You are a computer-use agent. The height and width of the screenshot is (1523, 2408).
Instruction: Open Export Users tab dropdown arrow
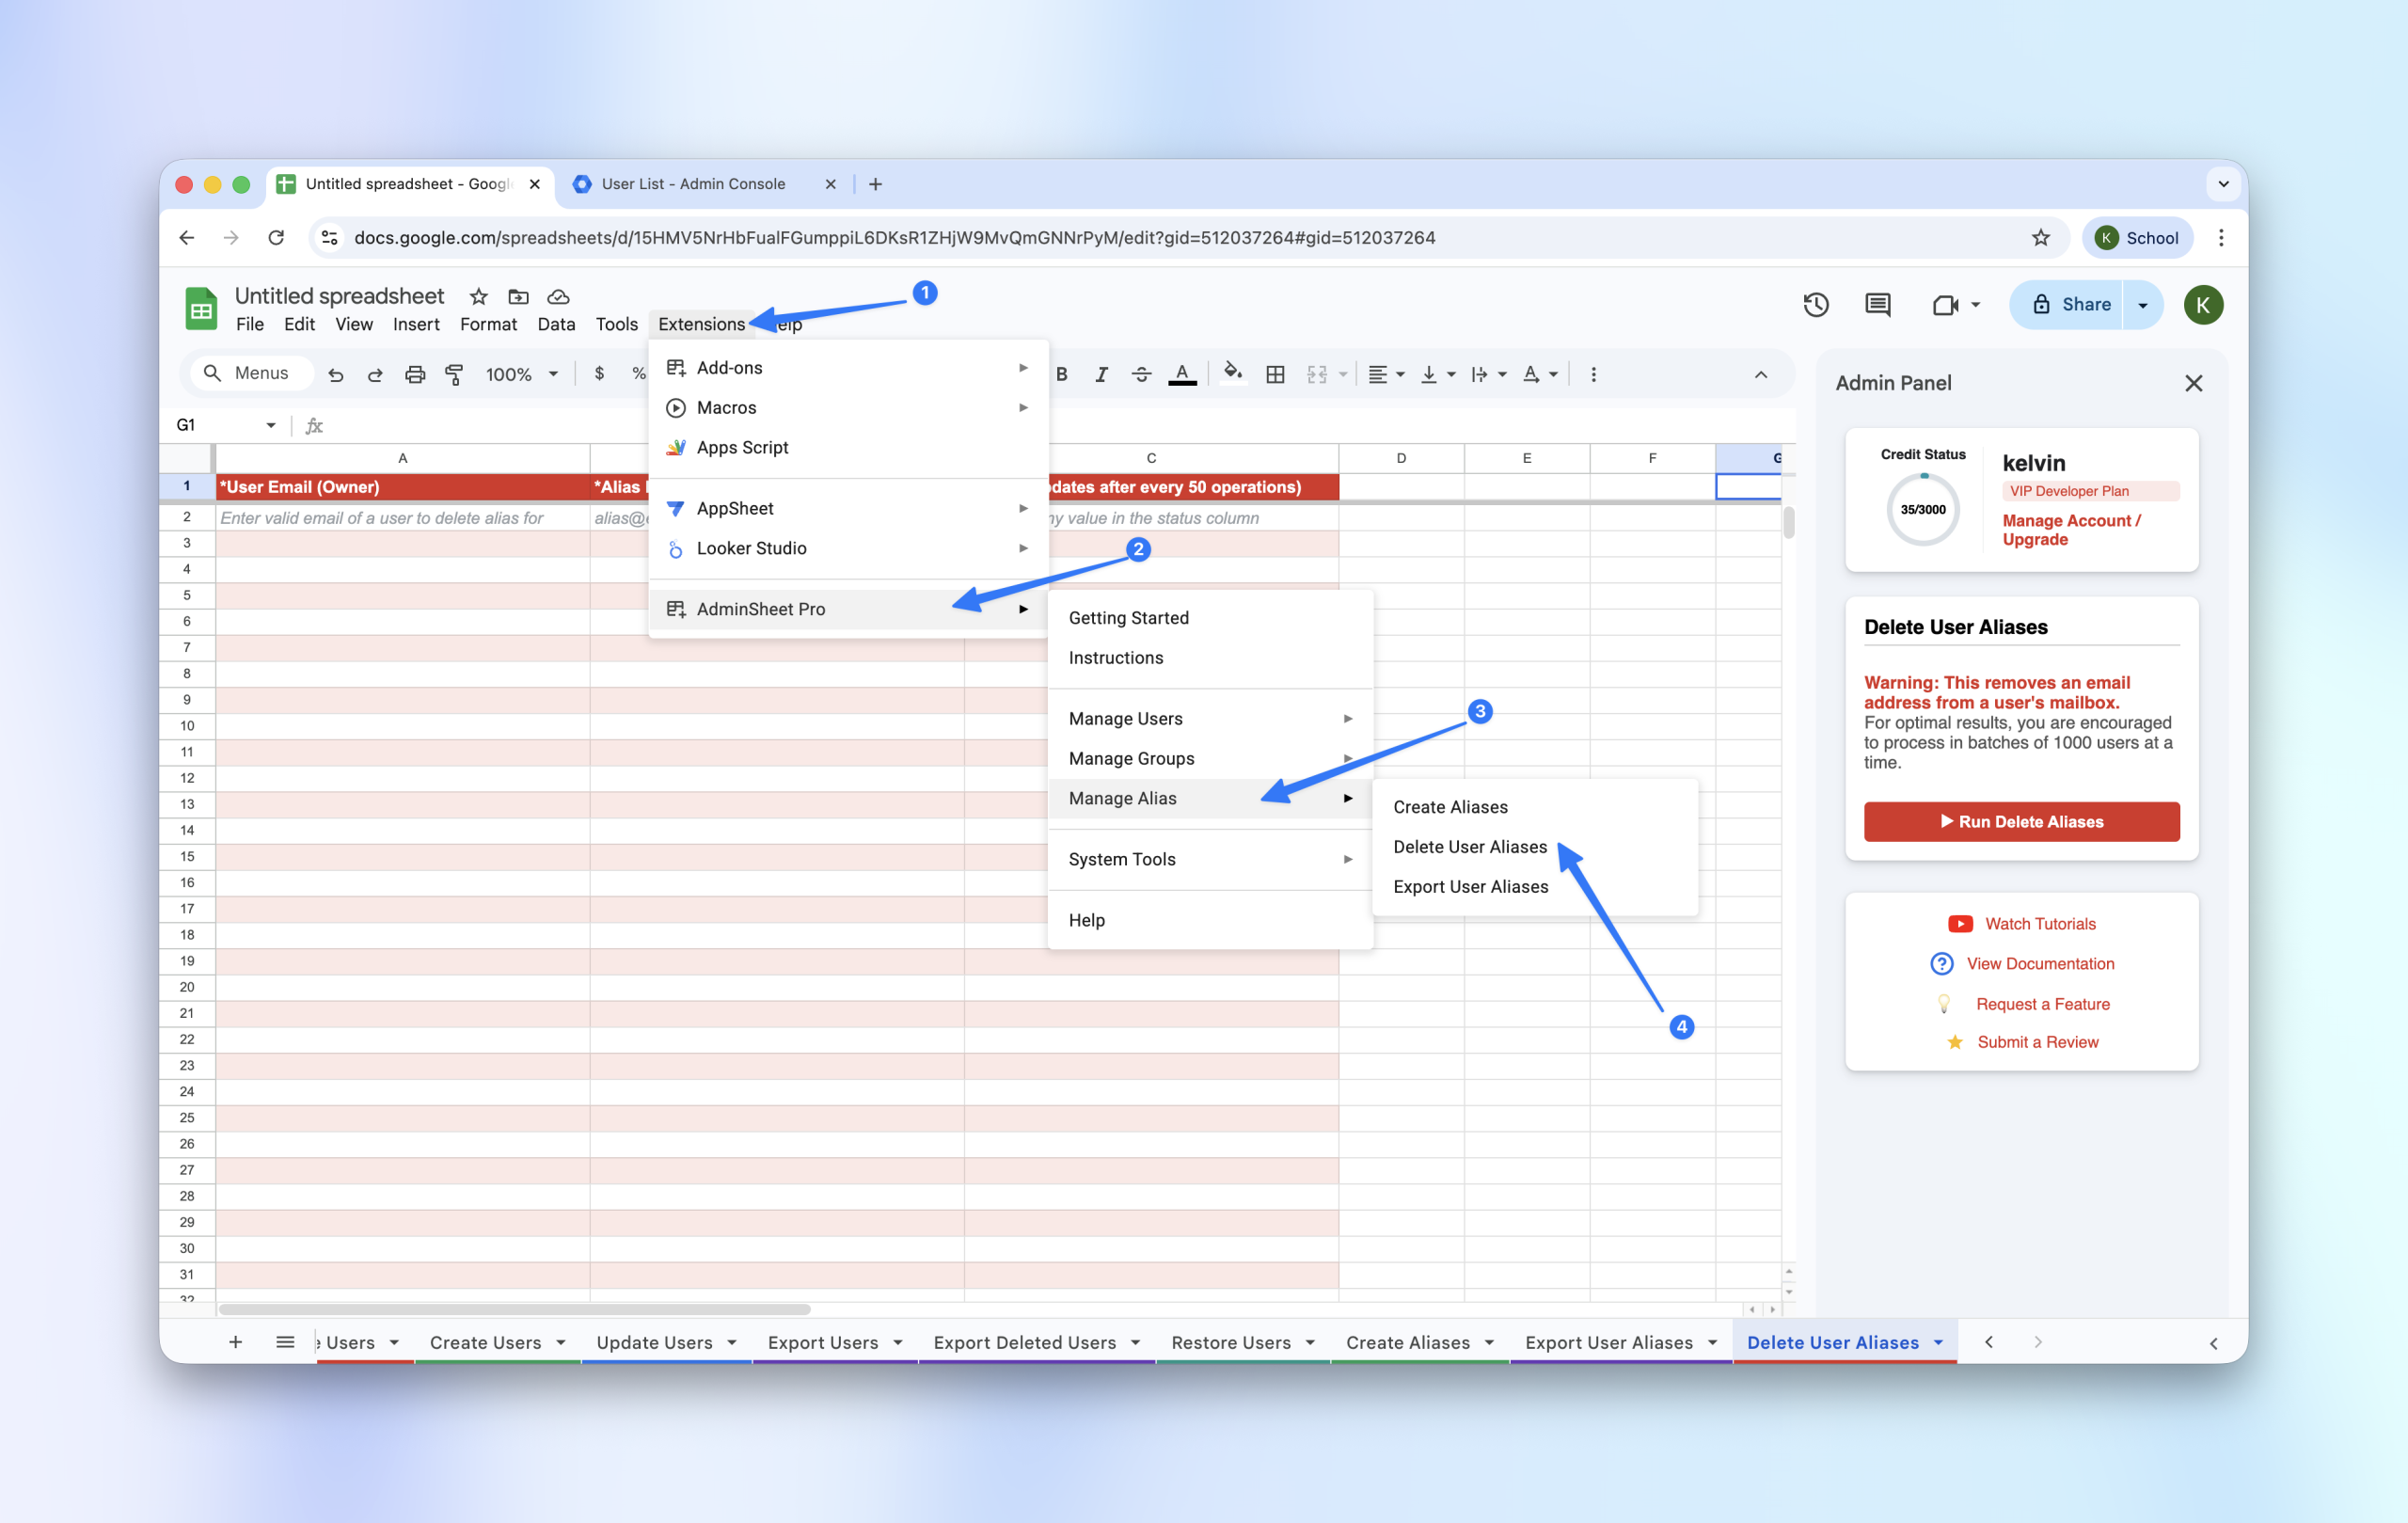(898, 1342)
